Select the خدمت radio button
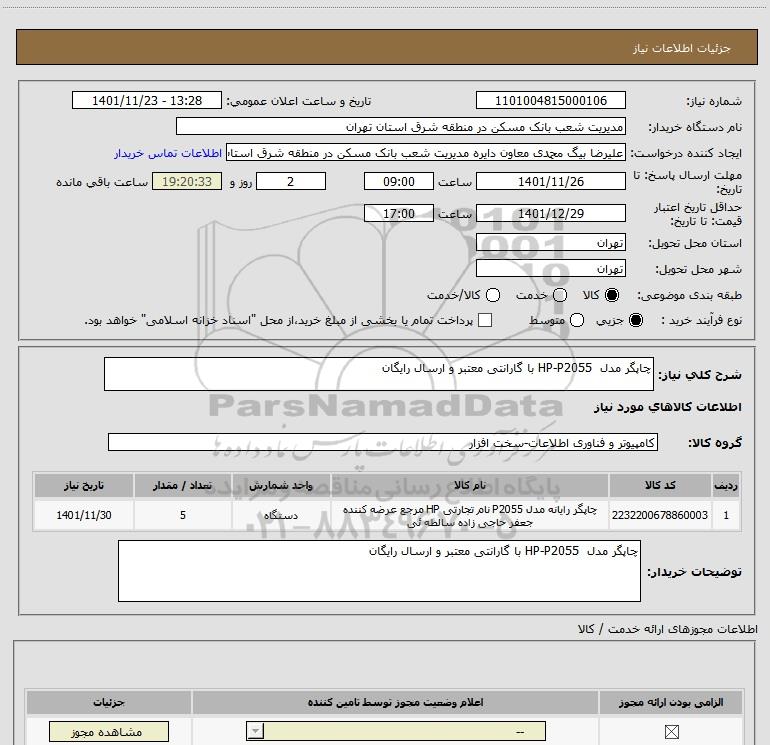The height and width of the screenshot is (745, 770). tap(560, 295)
